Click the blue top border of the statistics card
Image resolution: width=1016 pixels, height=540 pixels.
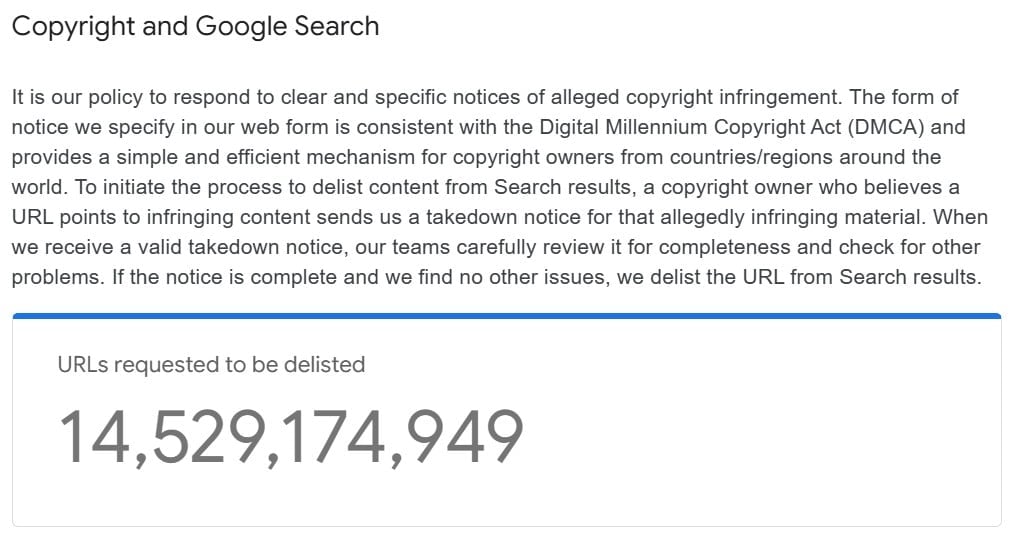pyautogui.click(x=507, y=316)
